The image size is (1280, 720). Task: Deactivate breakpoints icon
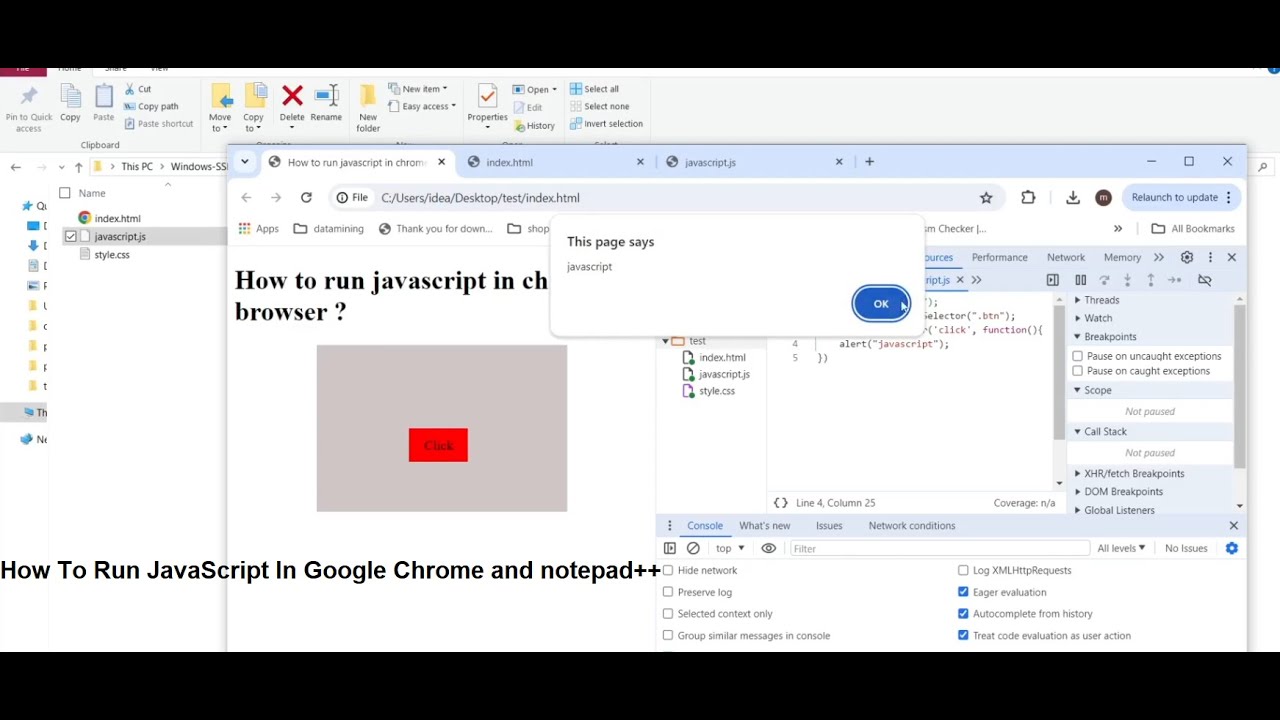click(1205, 280)
